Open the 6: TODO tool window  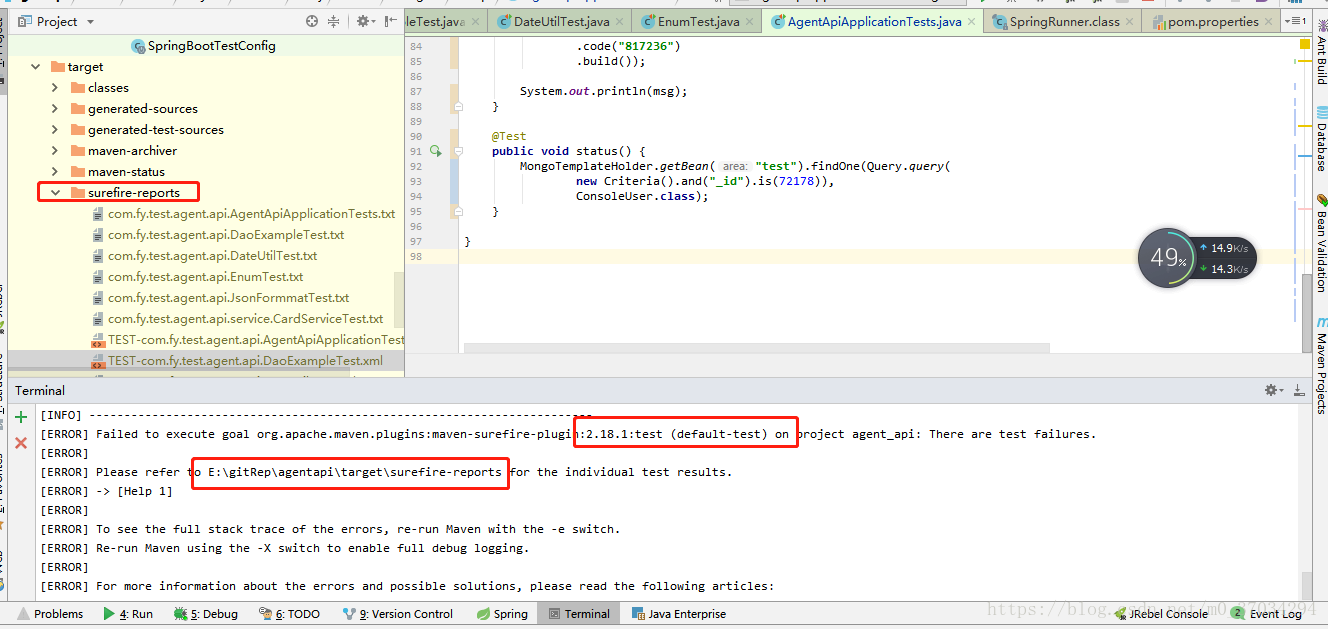coord(290,614)
